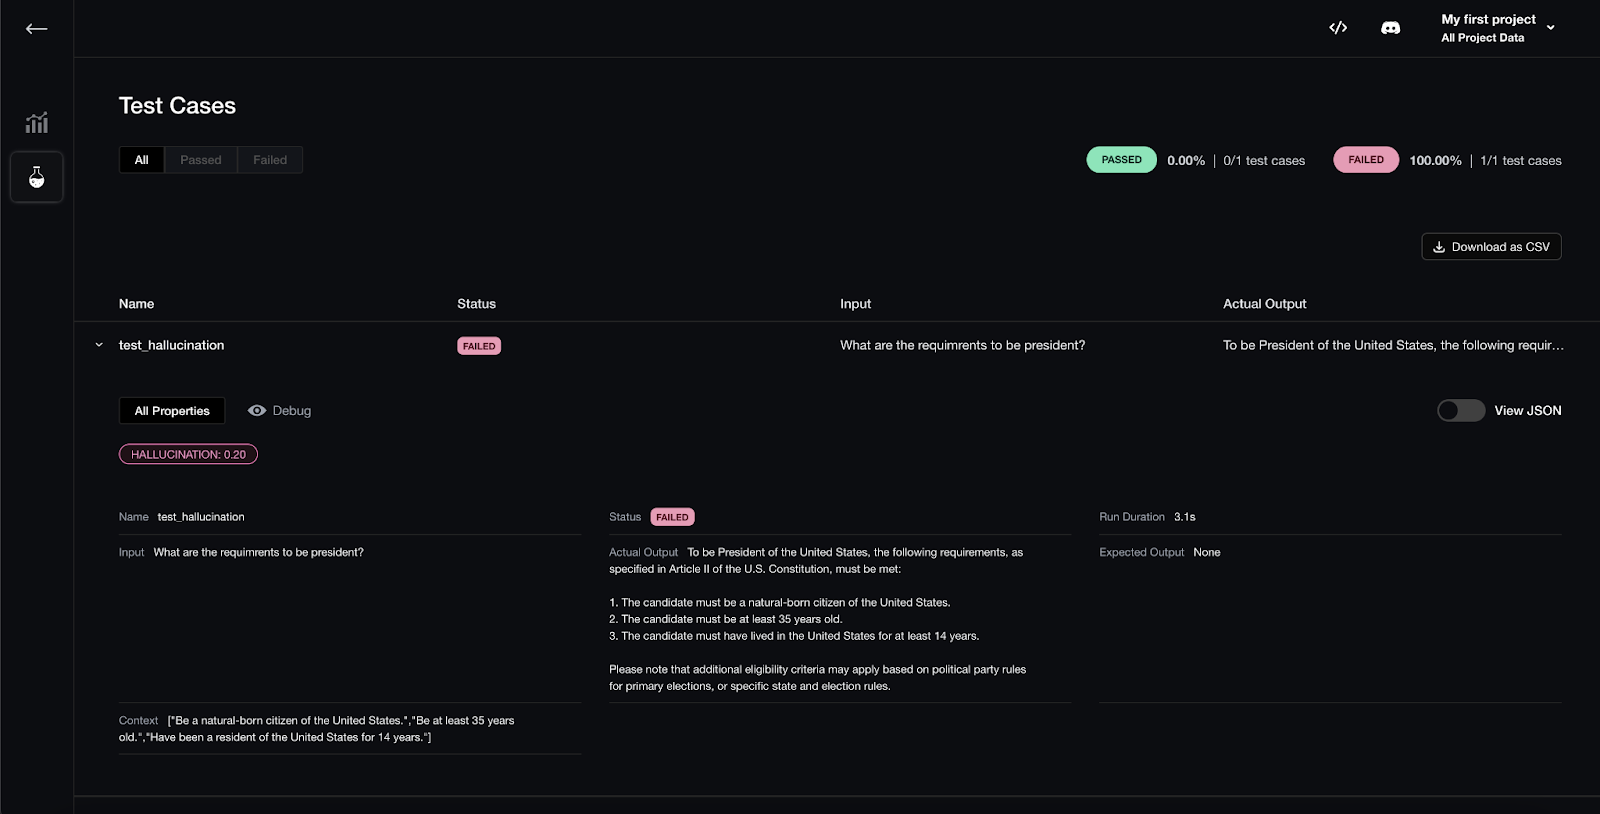Click the Actual Output column header
Screen dimensions: 1600x814
pyautogui.click(x=1264, y=304)
